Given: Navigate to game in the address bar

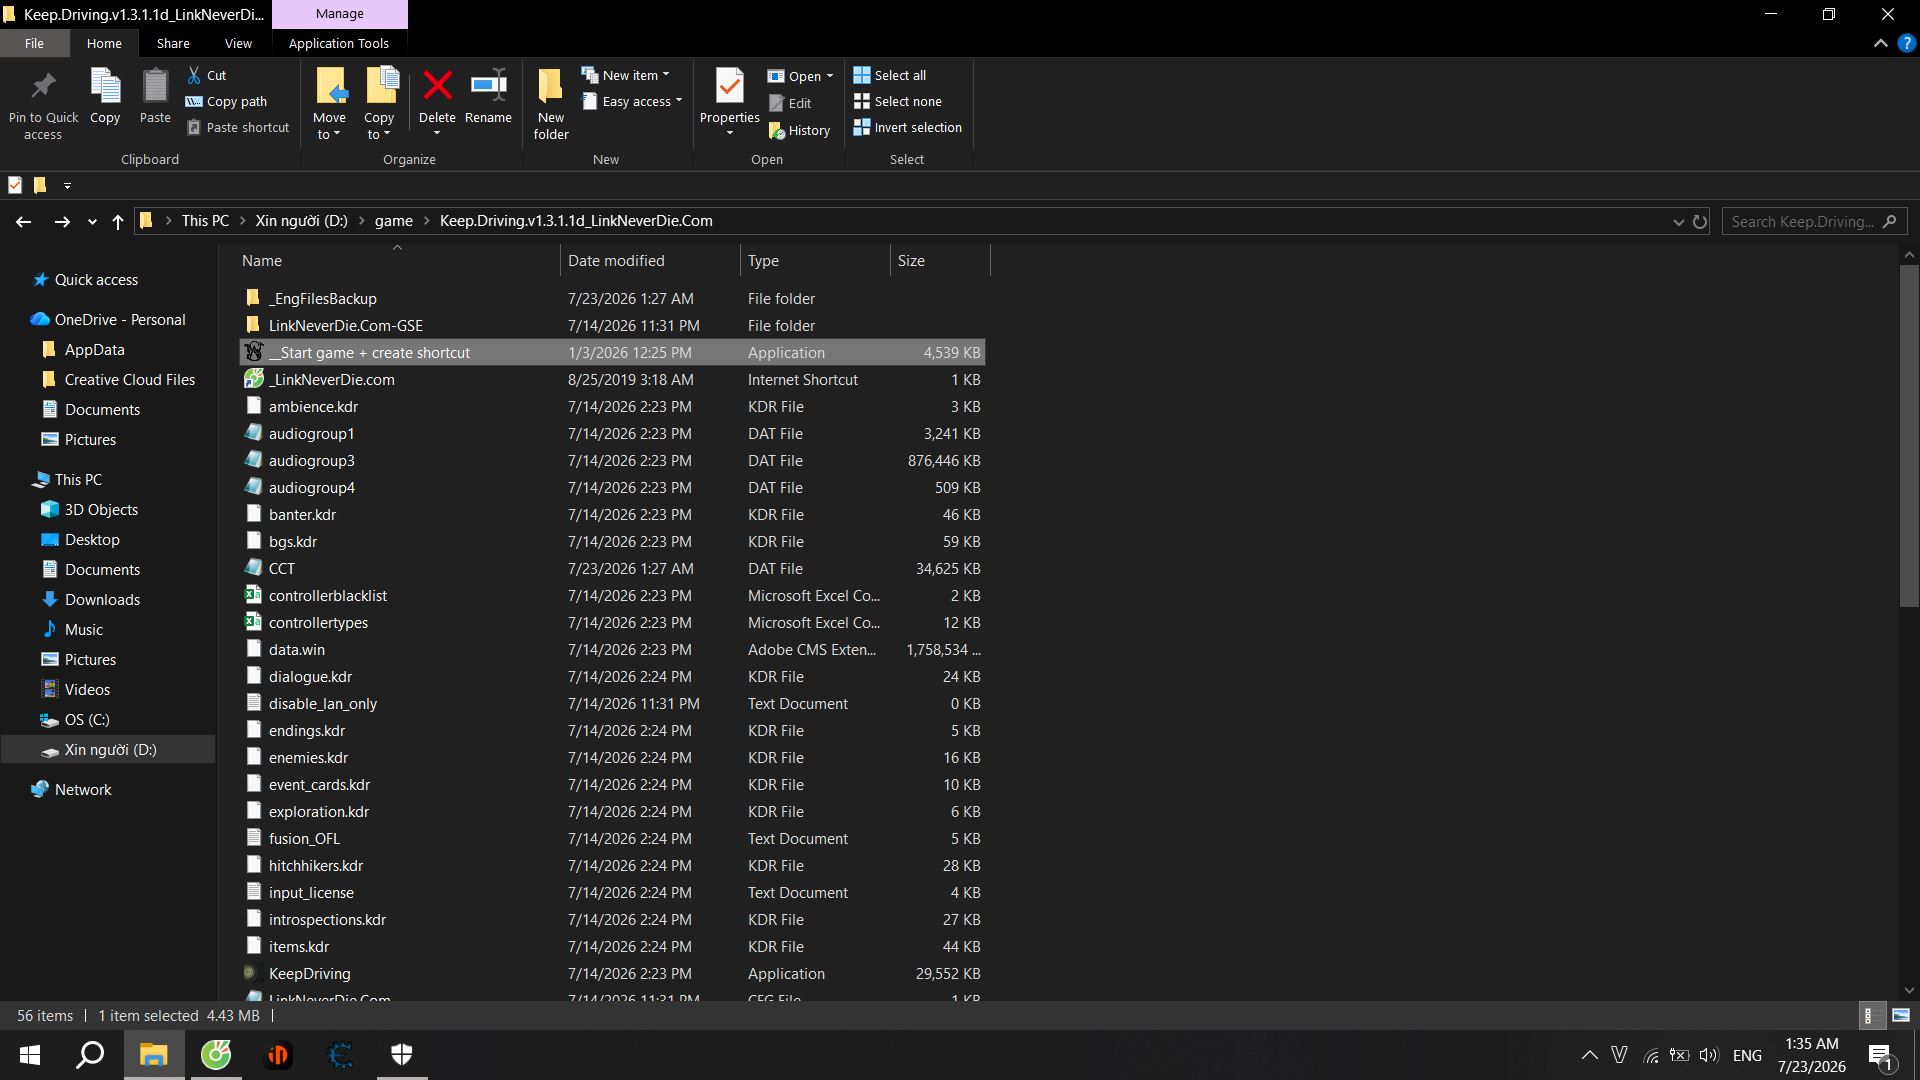Looking at the screenshot, I should pyautogui.click(x=394, y=221).
